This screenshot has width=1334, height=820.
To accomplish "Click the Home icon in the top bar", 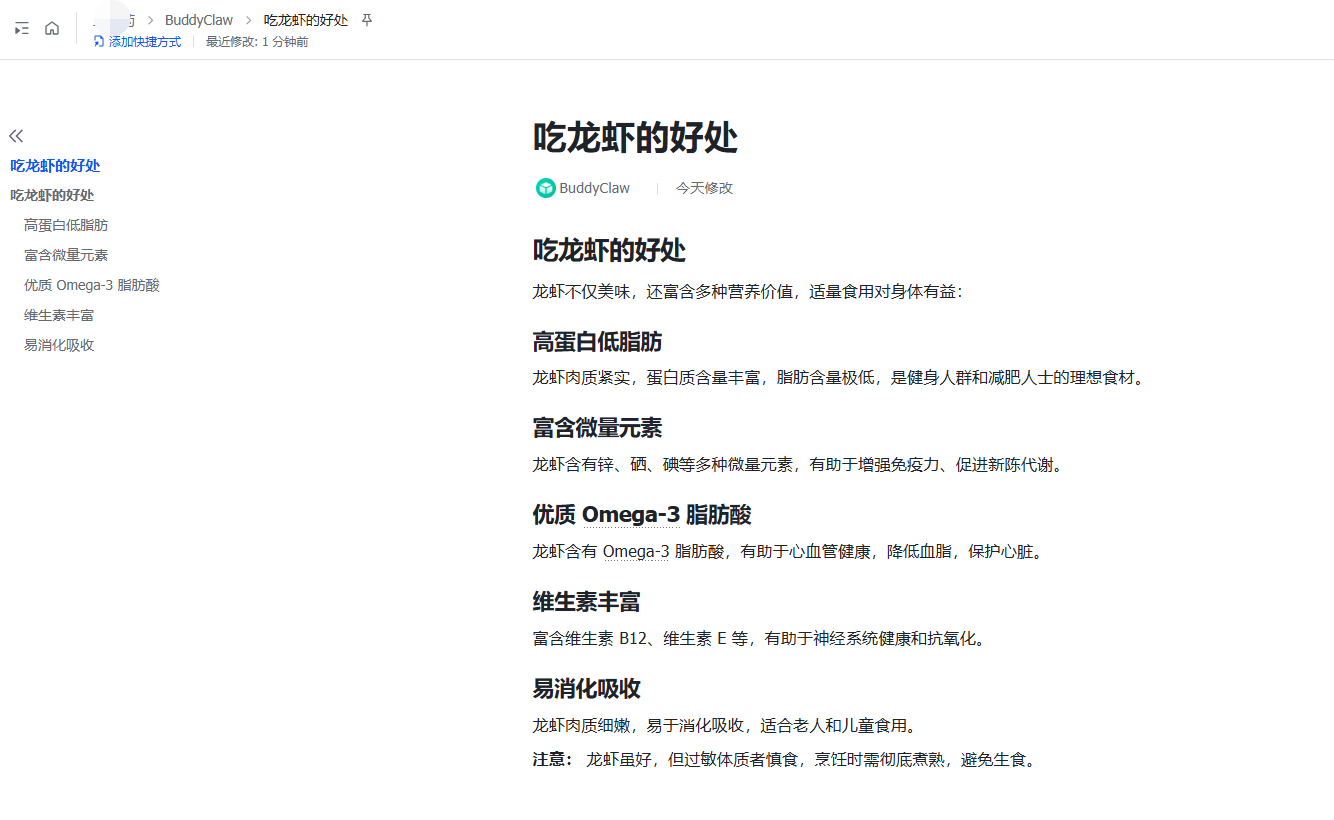I will click(51, 28).
